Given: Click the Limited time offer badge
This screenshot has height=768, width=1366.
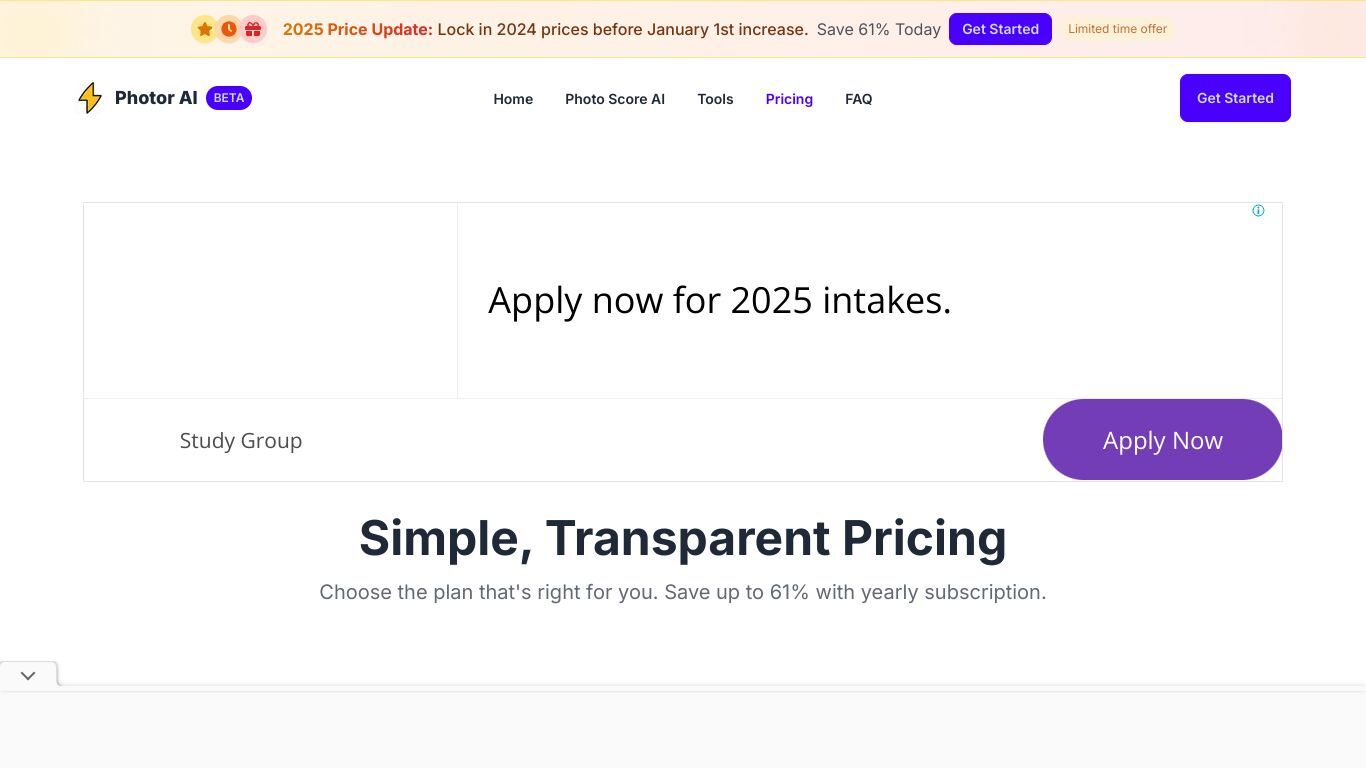Looking at the screenshot, I should click(1117, 29).
